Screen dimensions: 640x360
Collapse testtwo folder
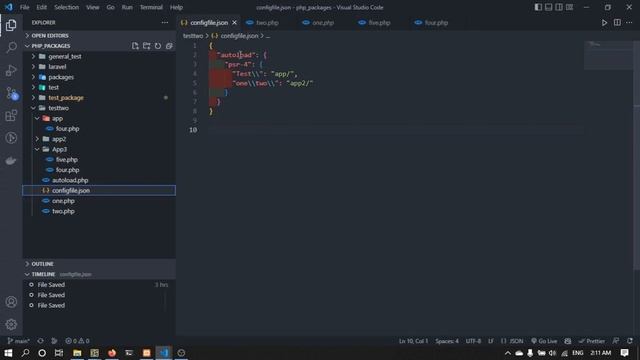point(99,108)
